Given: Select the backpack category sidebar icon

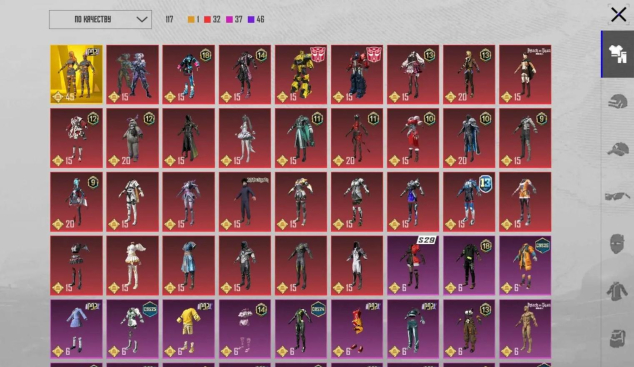Looking at the screenshot, I should click(x=617, y=338).
